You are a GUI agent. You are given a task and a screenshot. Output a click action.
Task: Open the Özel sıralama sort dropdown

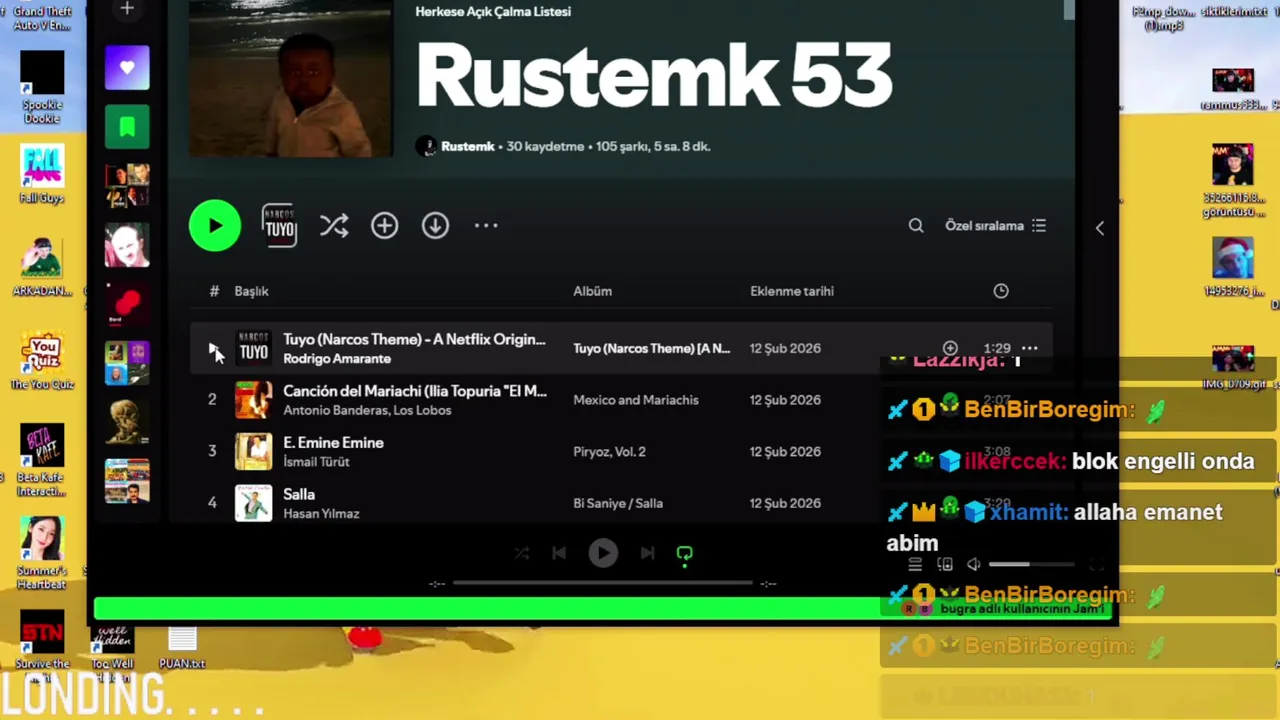[x=996, y=226]
